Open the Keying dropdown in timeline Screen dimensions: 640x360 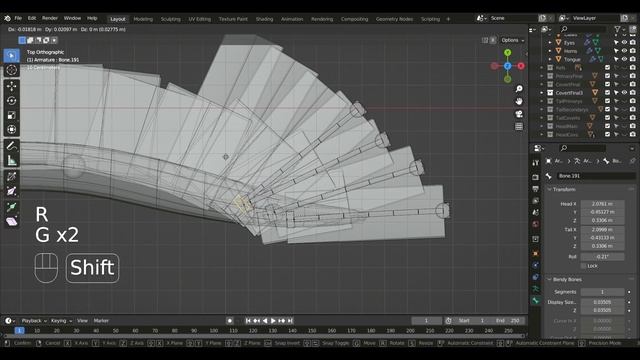61,321
